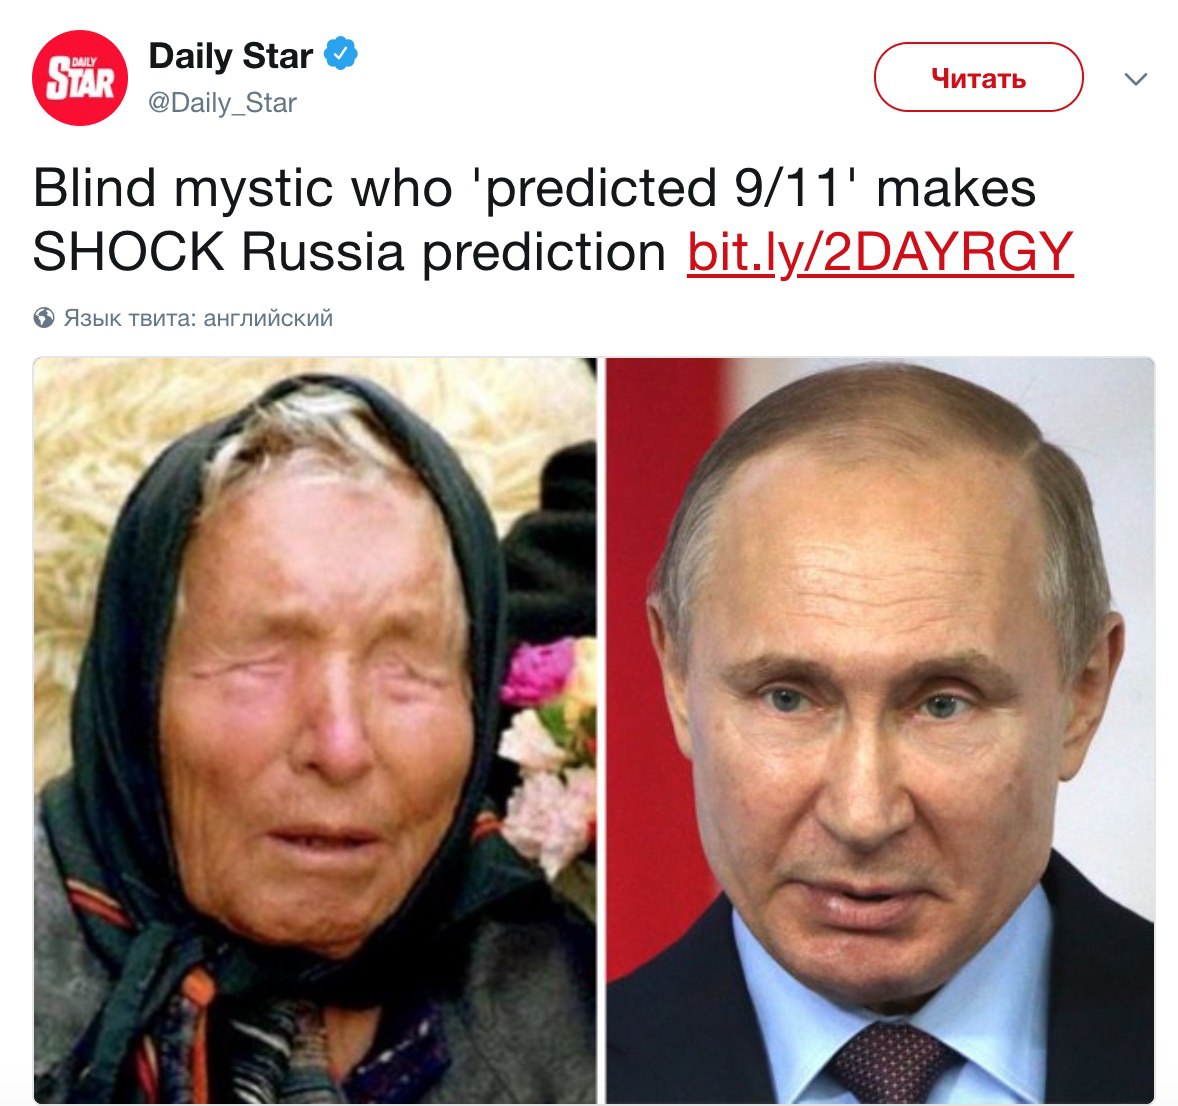This screenshot has height=1106, width=1178.
Task: Click the white divider between the two photos
Action: pos(602,730)
